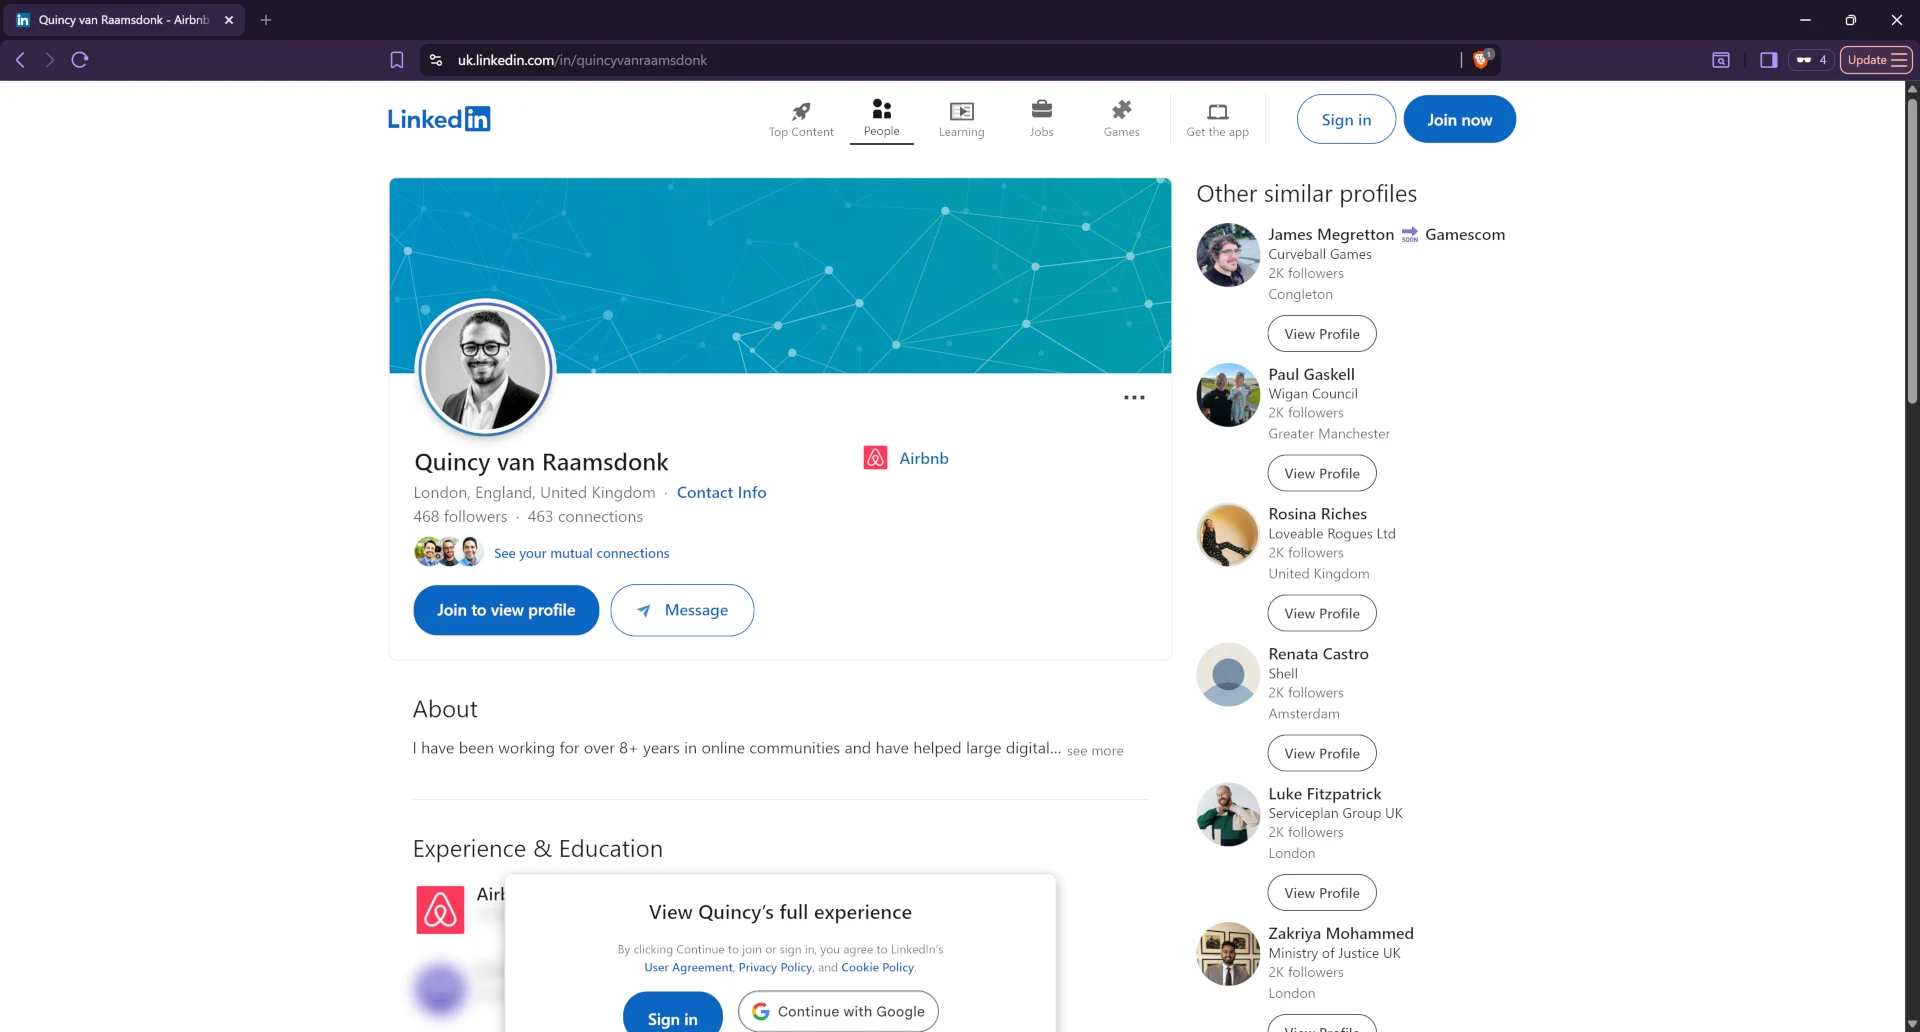Open Paul Gaskell name link
This screenshot has width=1920, height=1032.
[1312, 374]
